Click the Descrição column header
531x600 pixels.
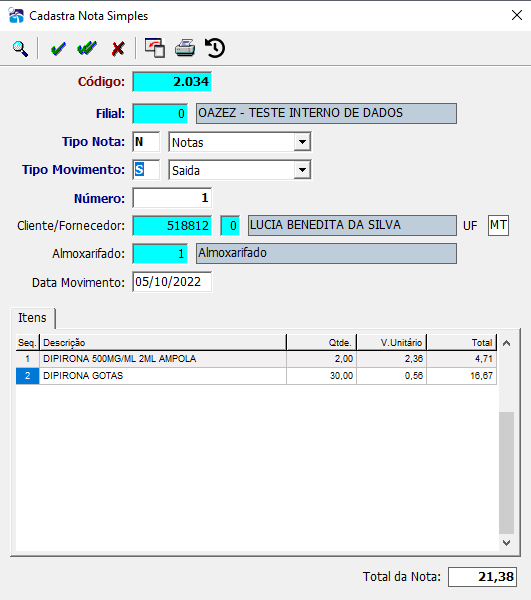point(163,342)
